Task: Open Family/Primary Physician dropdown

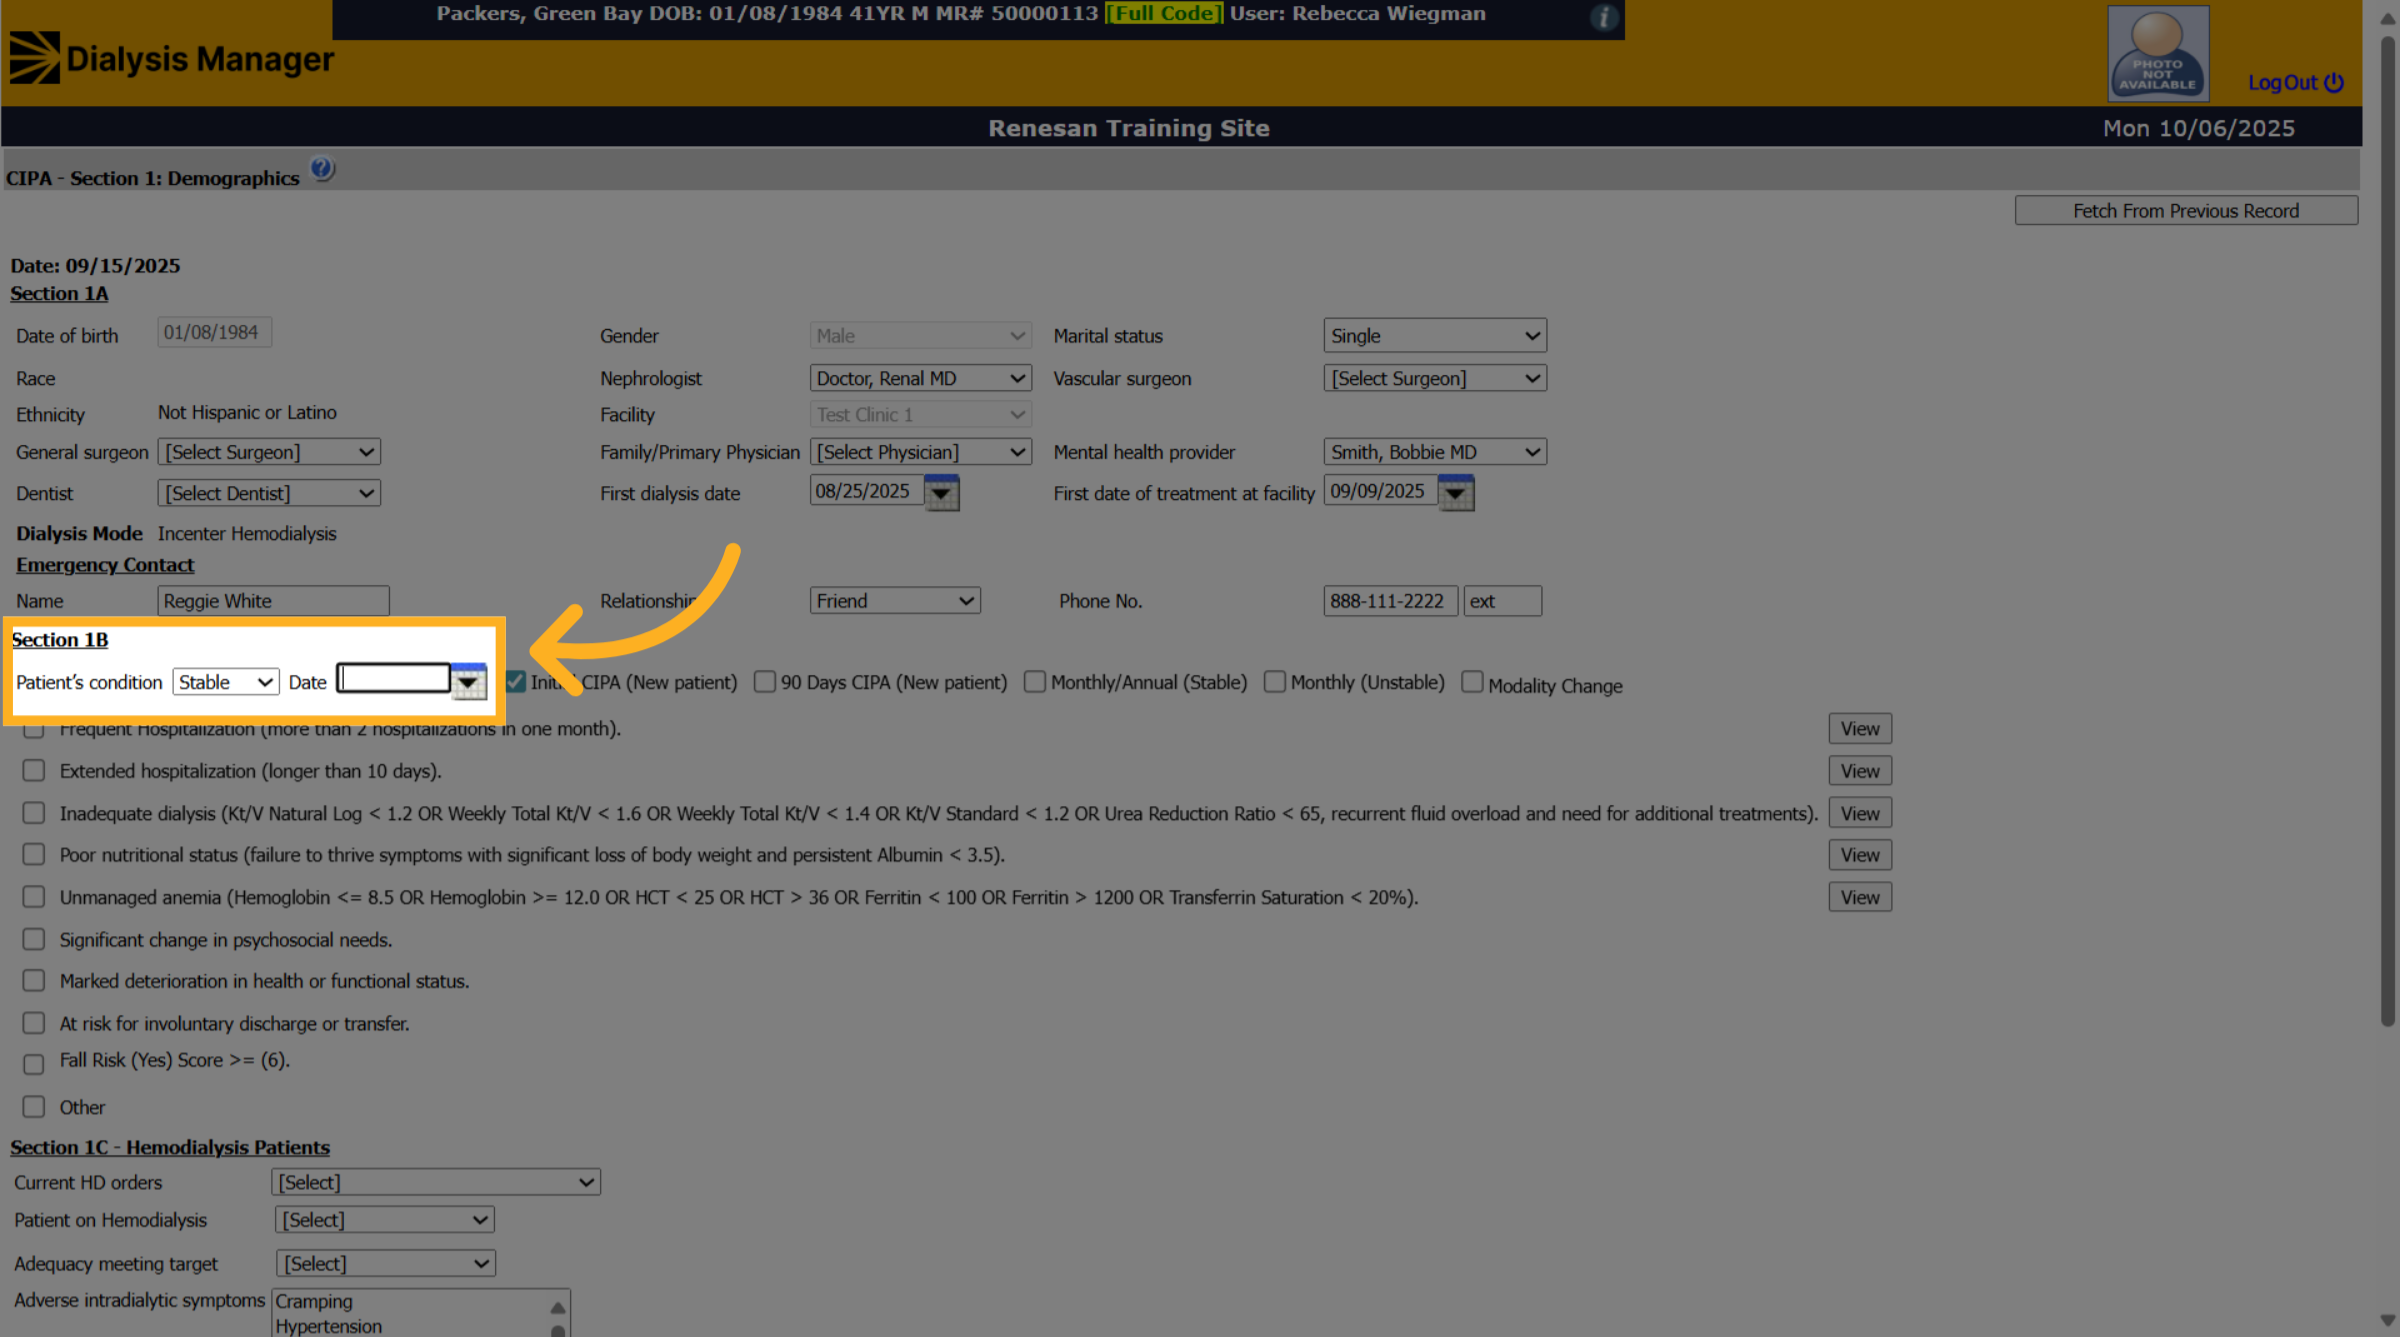Action: (920, 452)
